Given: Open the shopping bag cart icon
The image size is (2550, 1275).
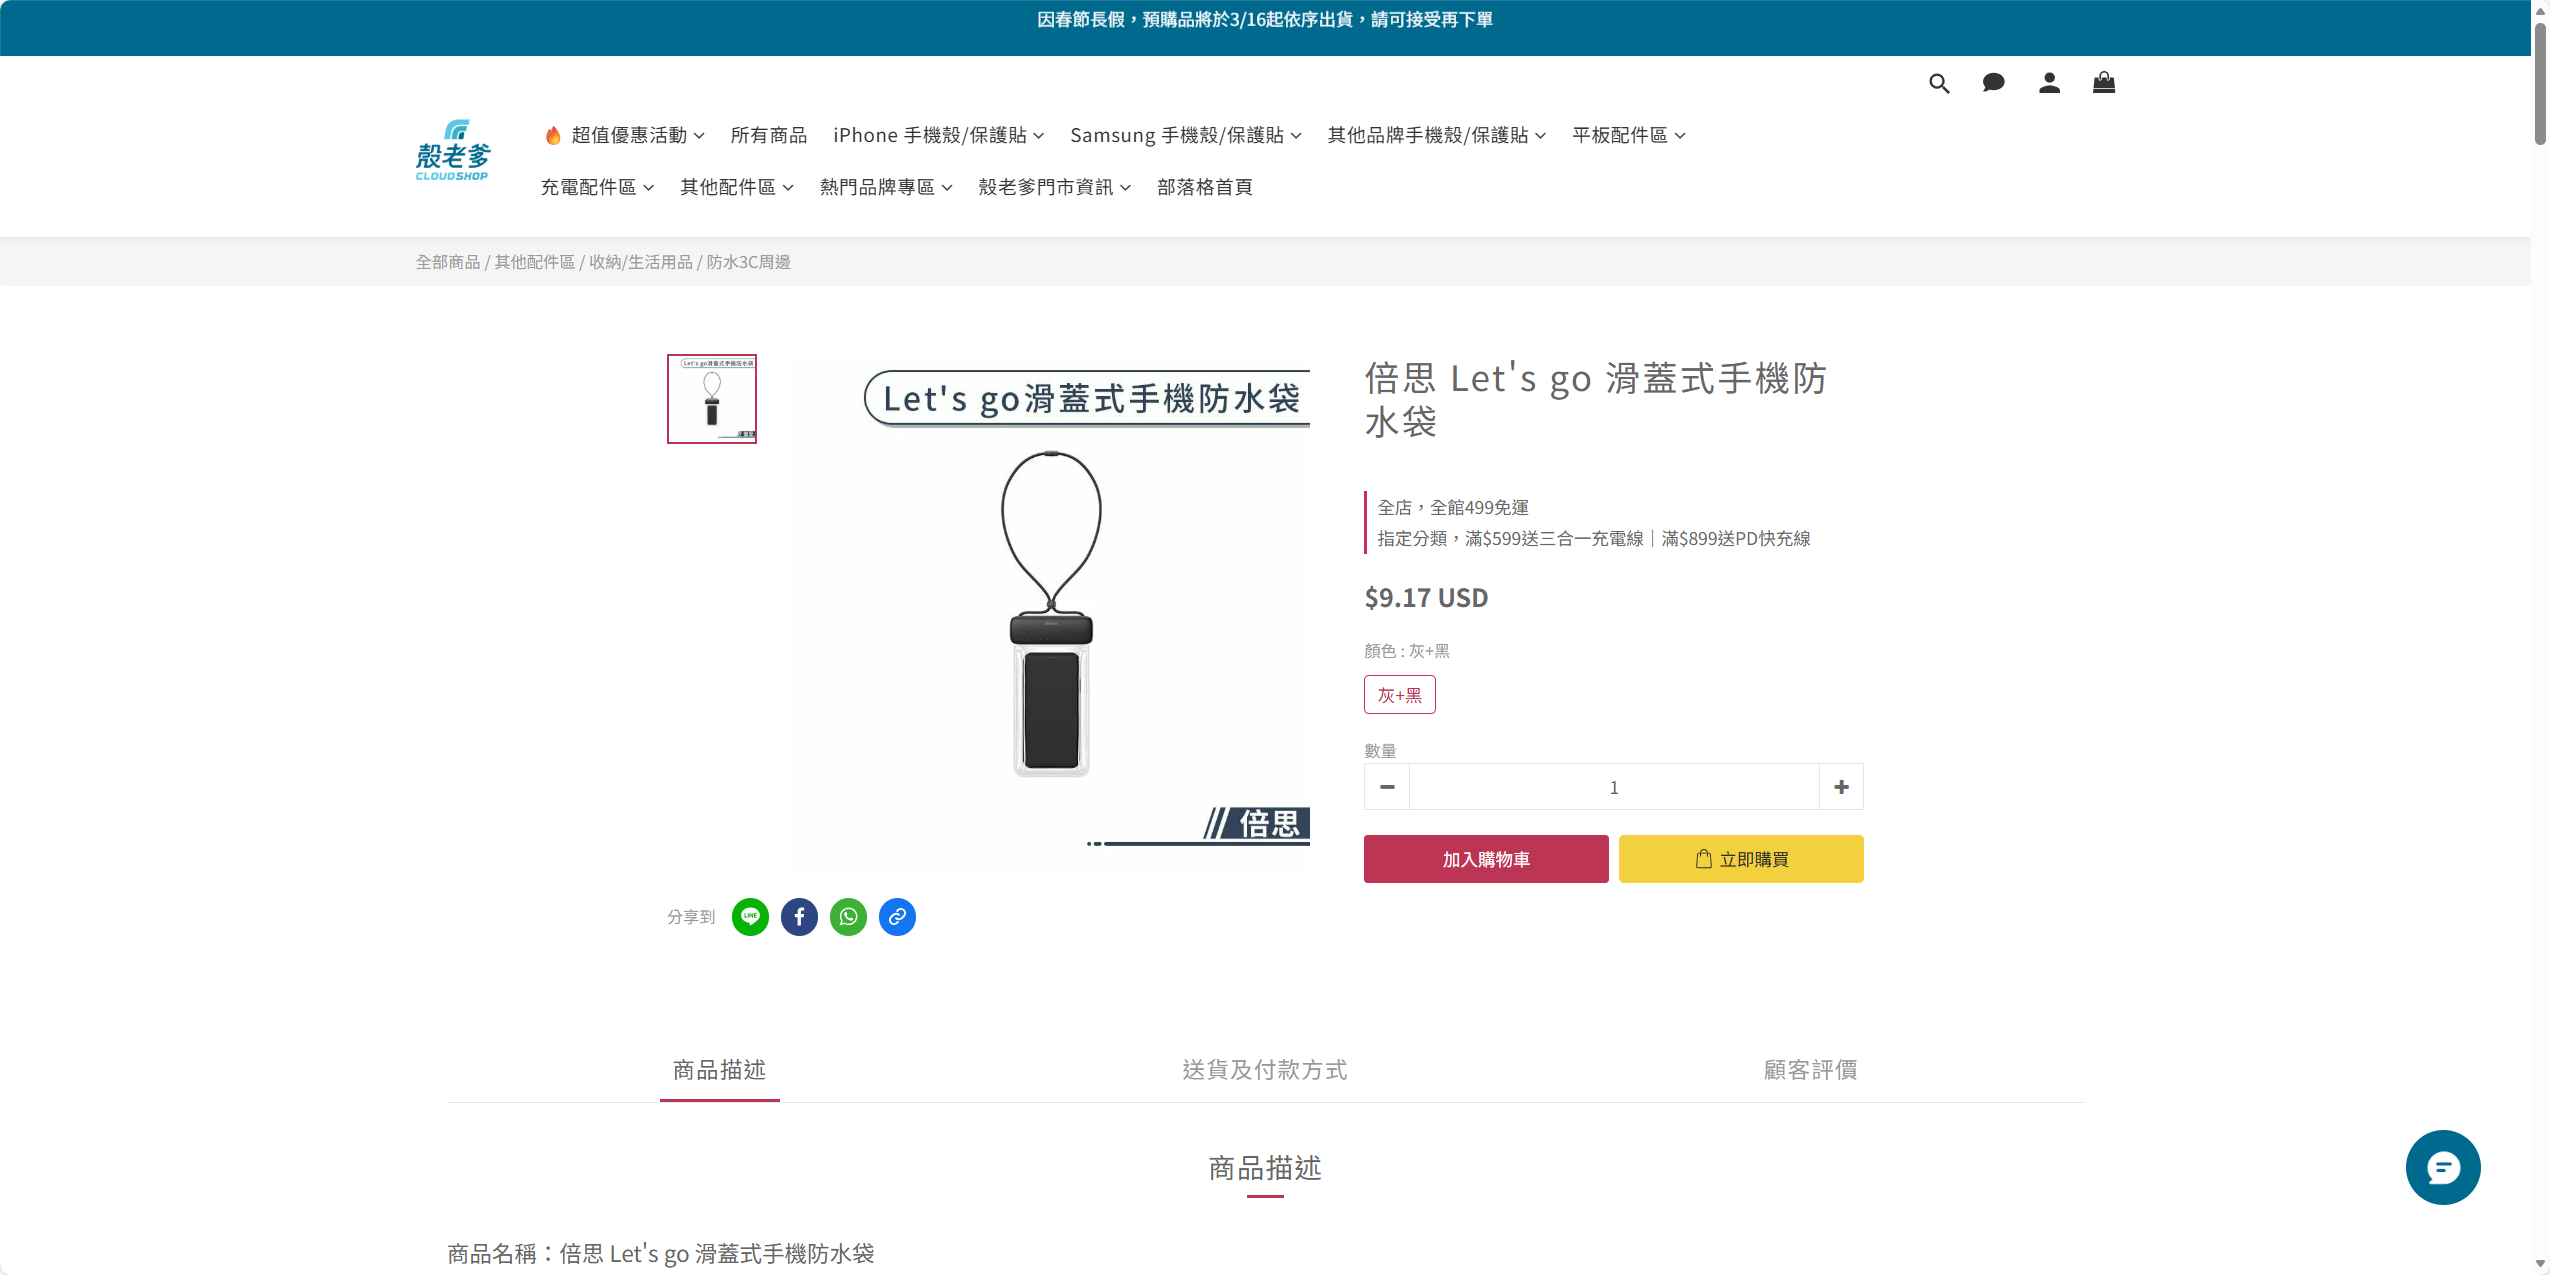Looking at the screenshot, I should [x=2104, y=83].
